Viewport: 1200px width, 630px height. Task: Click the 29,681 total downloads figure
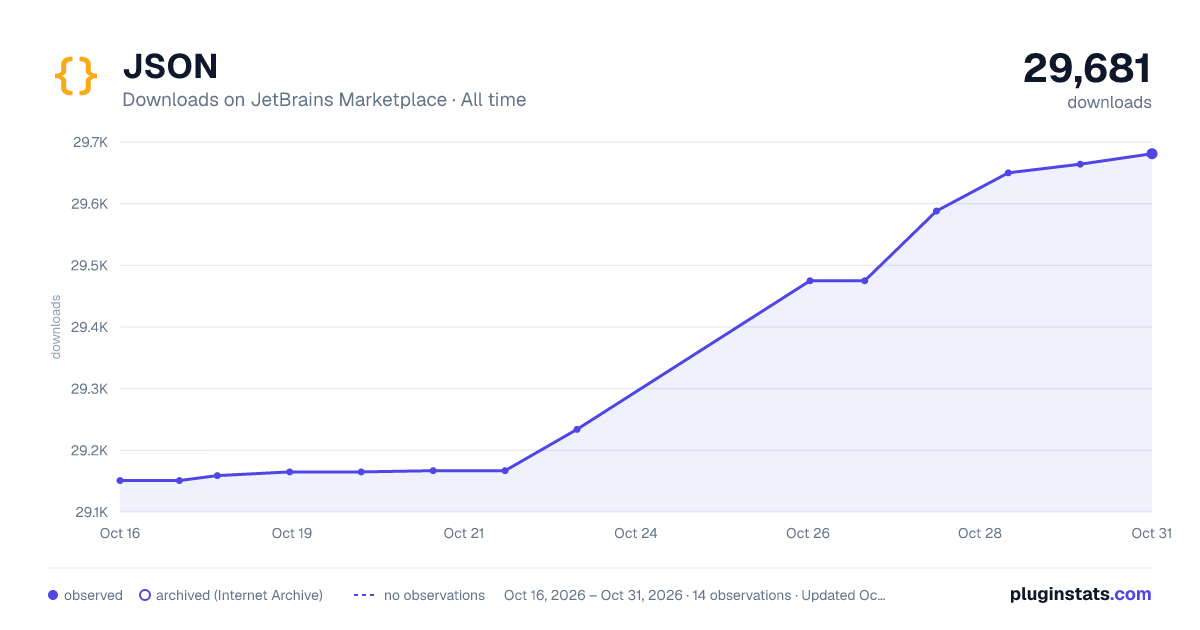[x=1087, y=68]
